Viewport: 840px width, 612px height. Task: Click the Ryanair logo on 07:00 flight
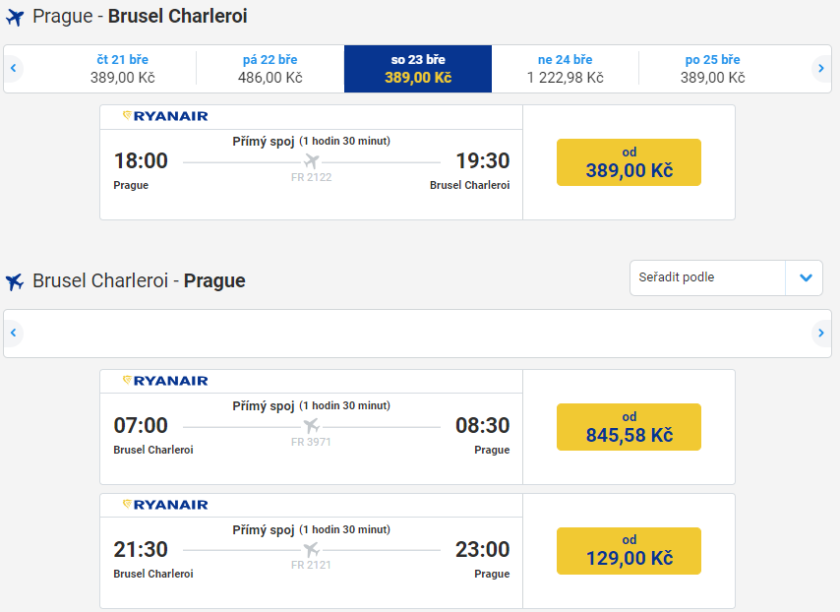click(165, 381)
